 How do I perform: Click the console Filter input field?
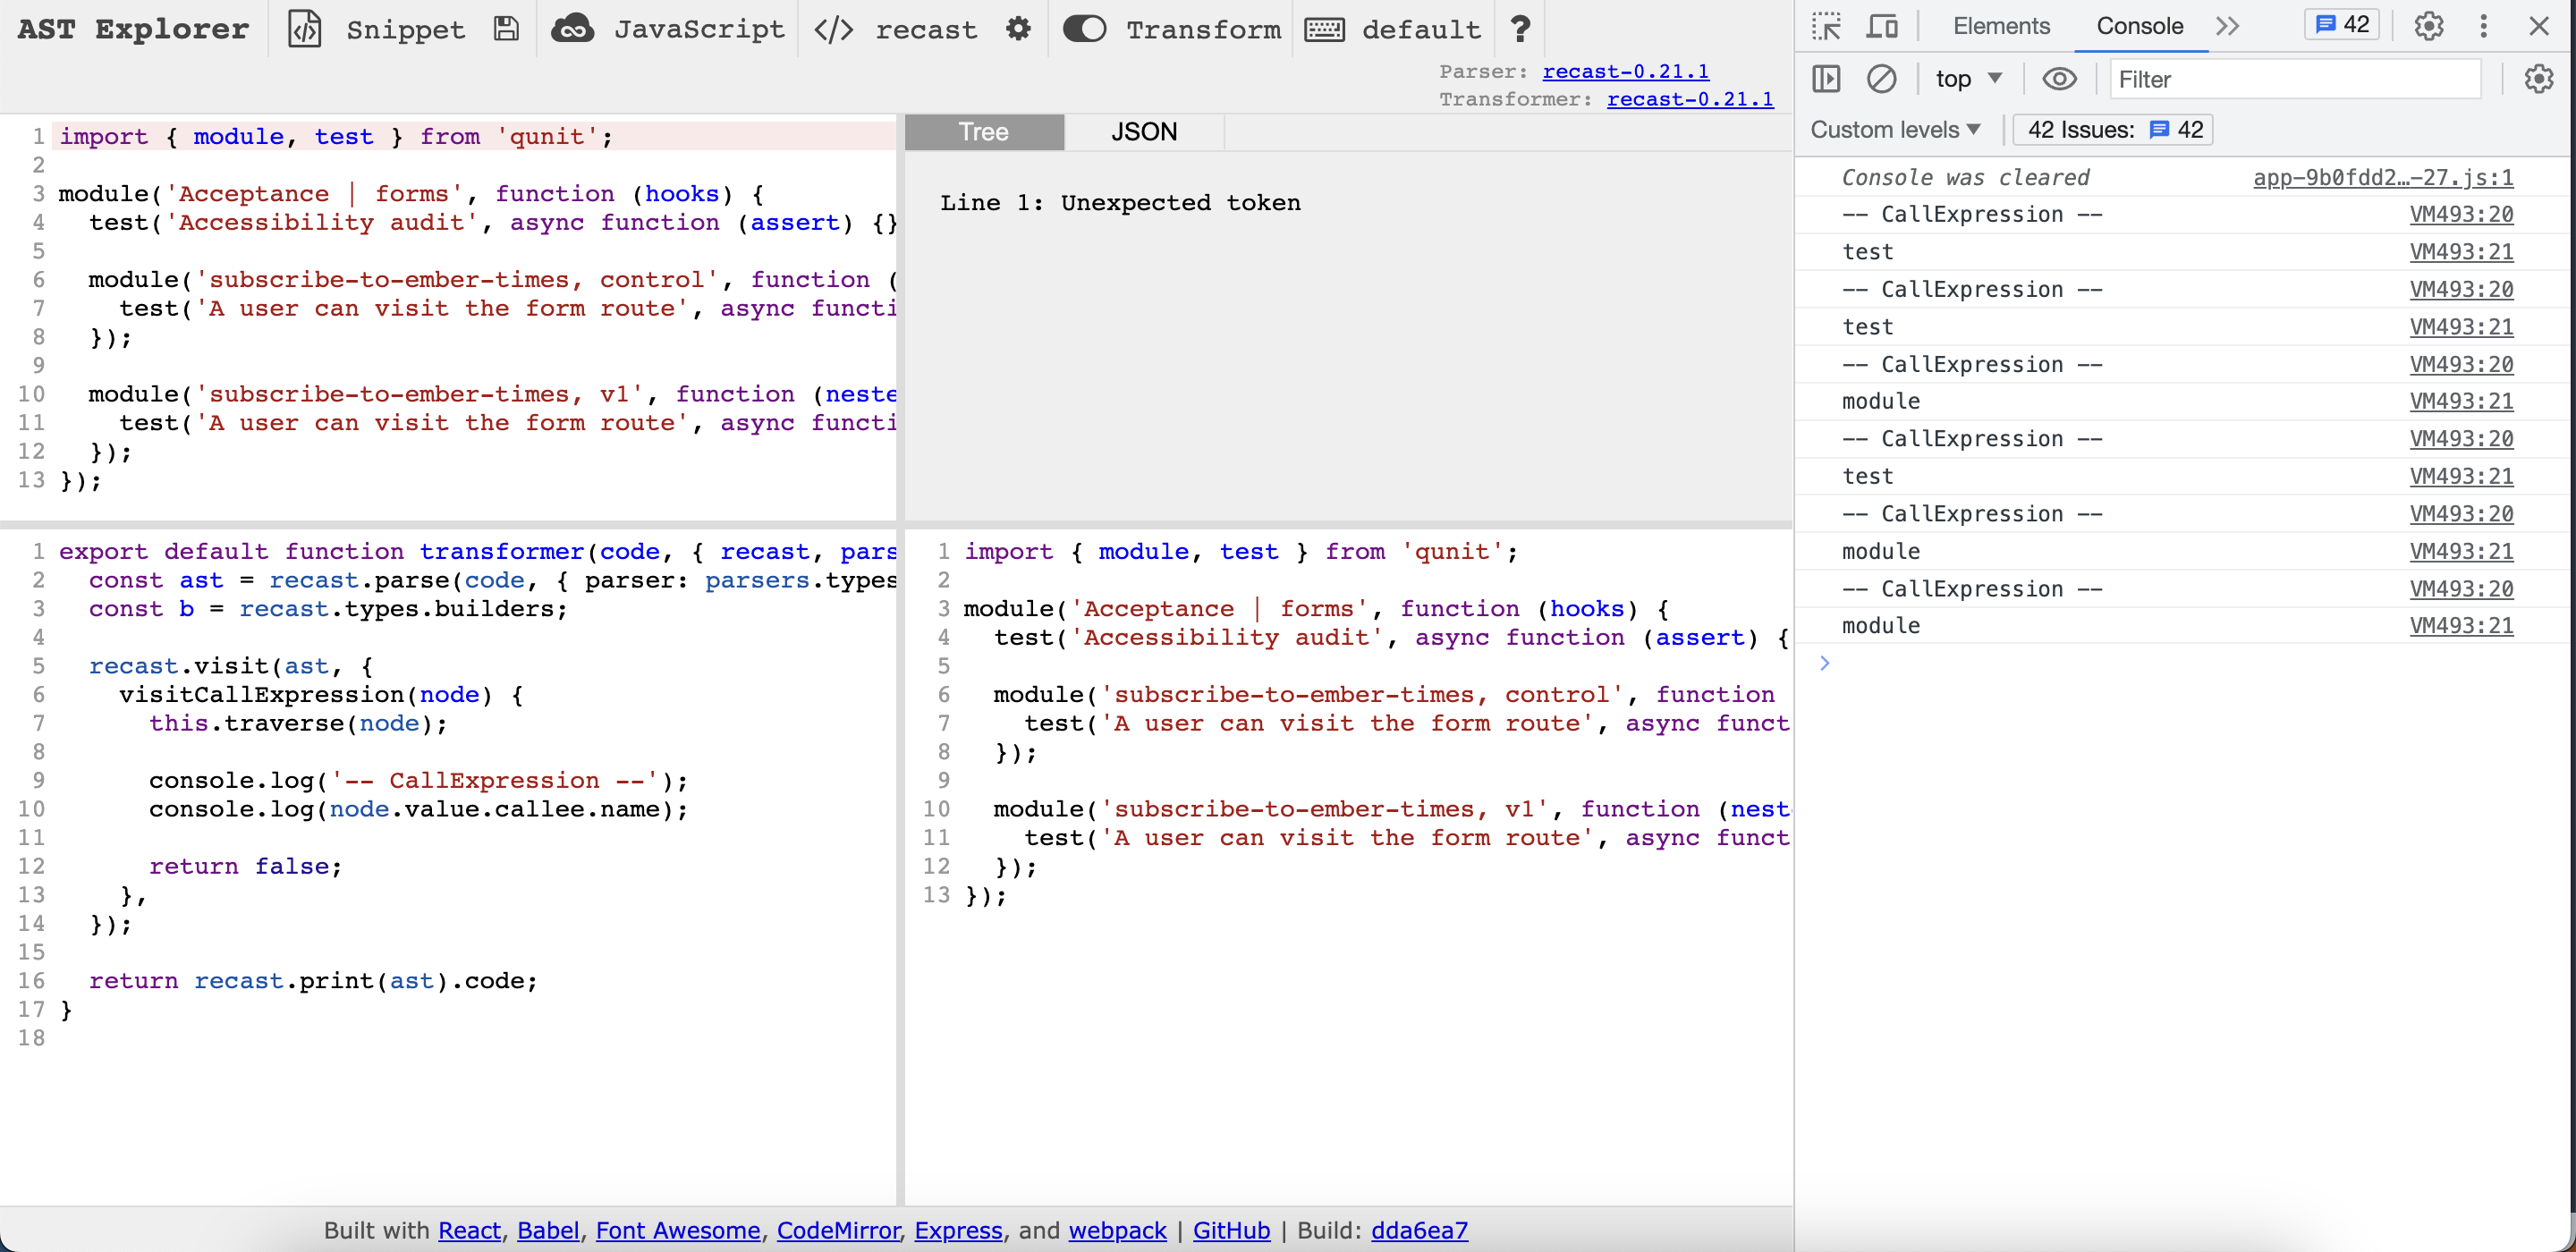click(2294, 79)
